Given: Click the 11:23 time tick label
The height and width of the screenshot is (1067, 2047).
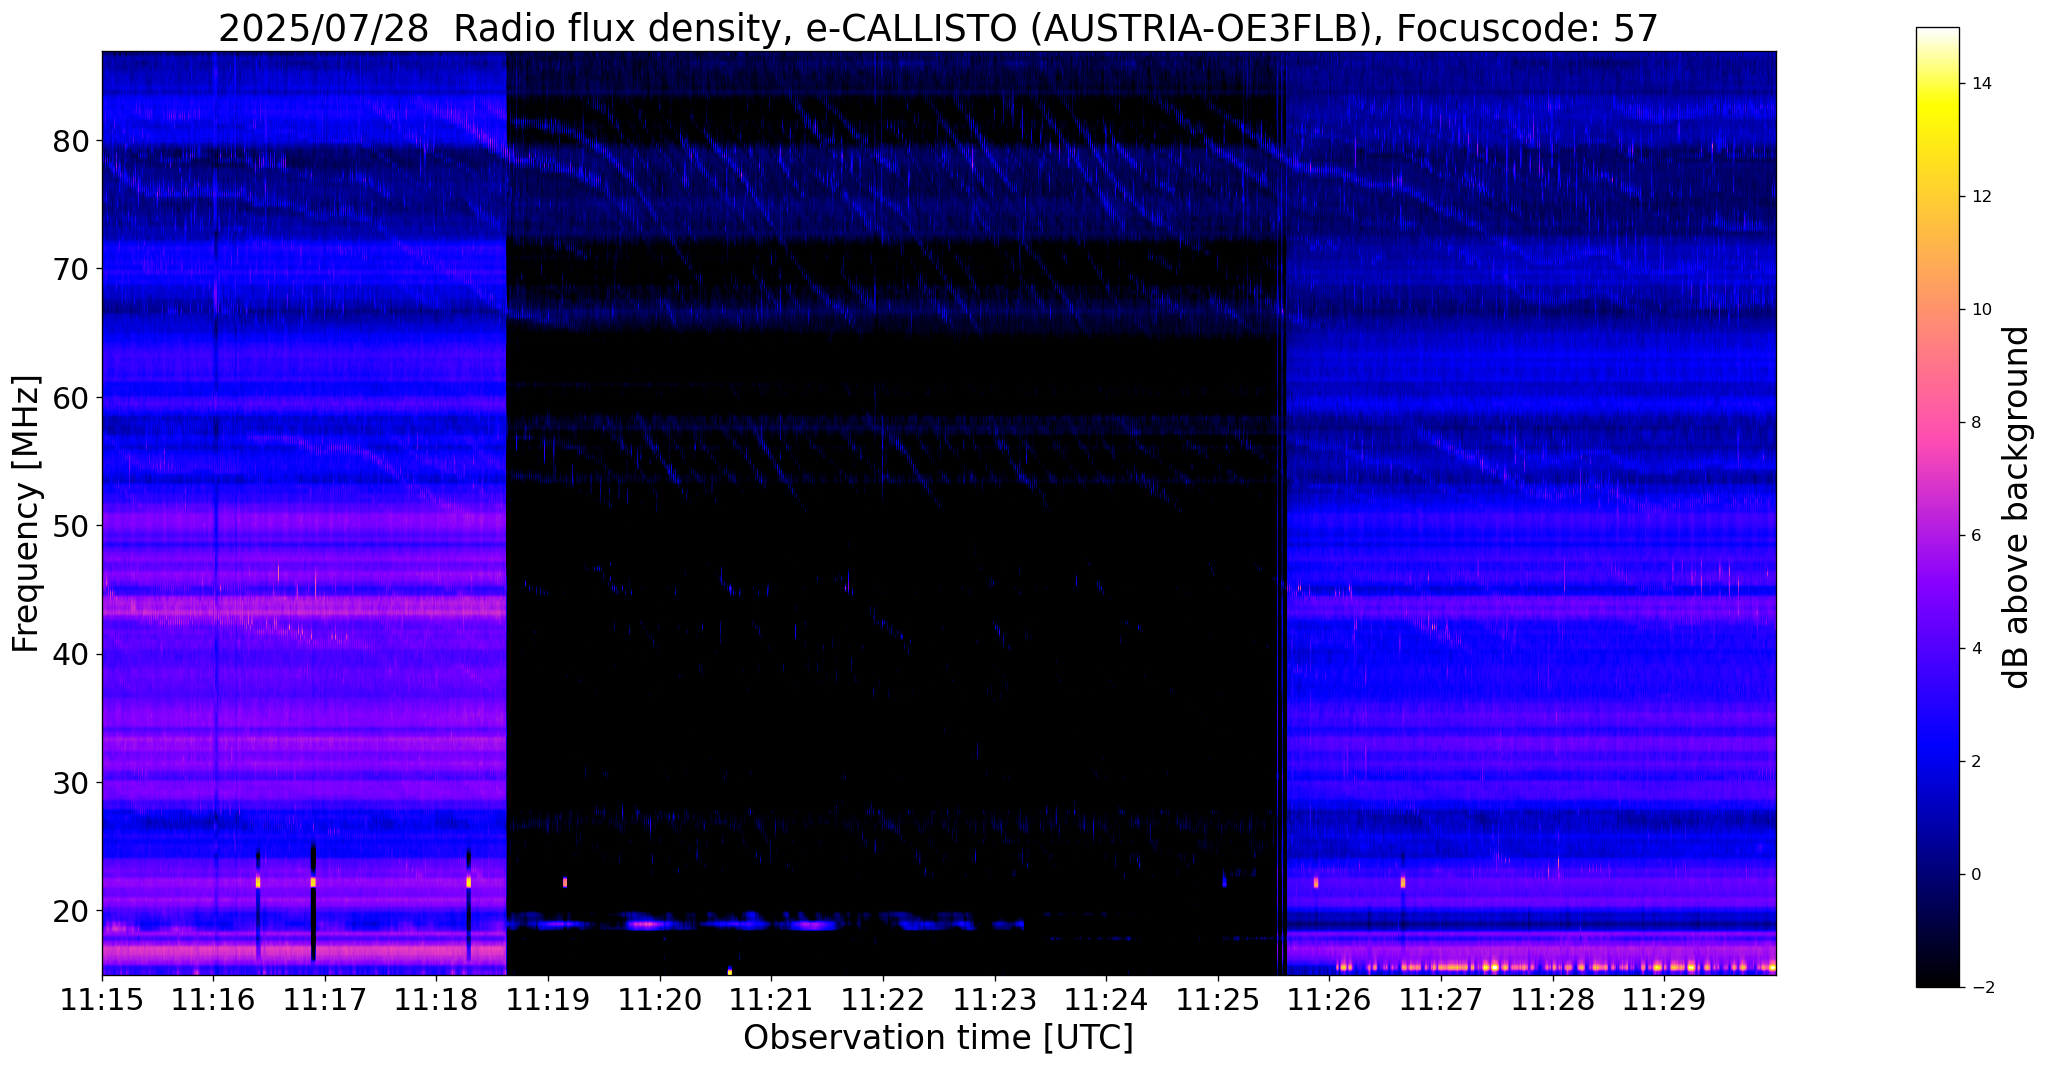Looking at the screenshot, I should click(995, 1000).
